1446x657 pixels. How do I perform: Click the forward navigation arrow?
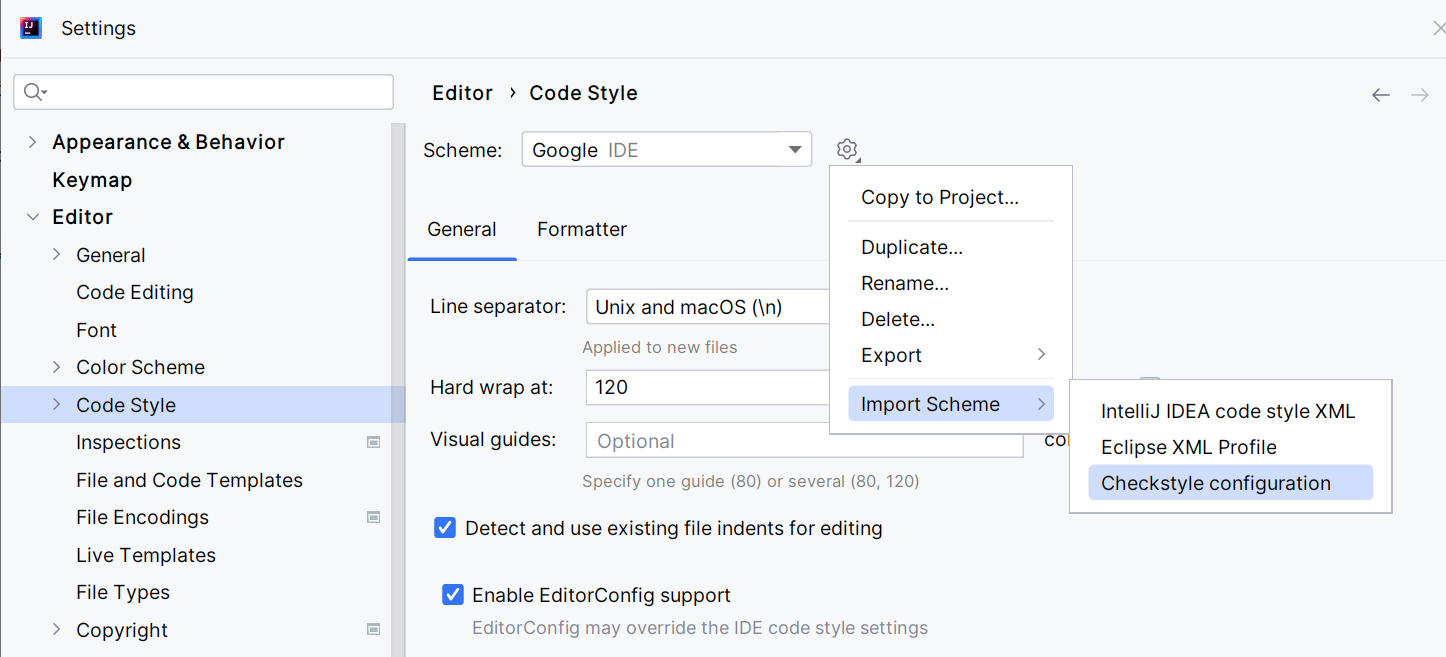click(x=1419, y=95)
